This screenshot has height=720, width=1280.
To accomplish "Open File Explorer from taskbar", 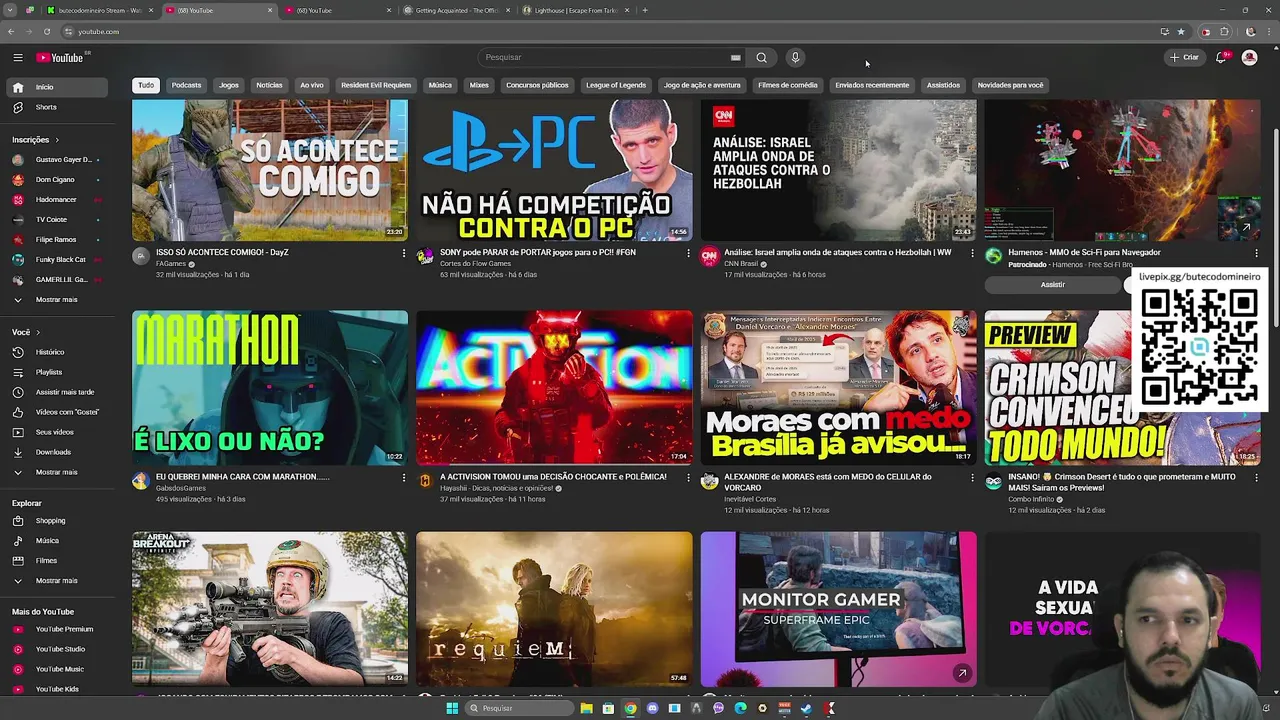I will click(x=586, y=708).
